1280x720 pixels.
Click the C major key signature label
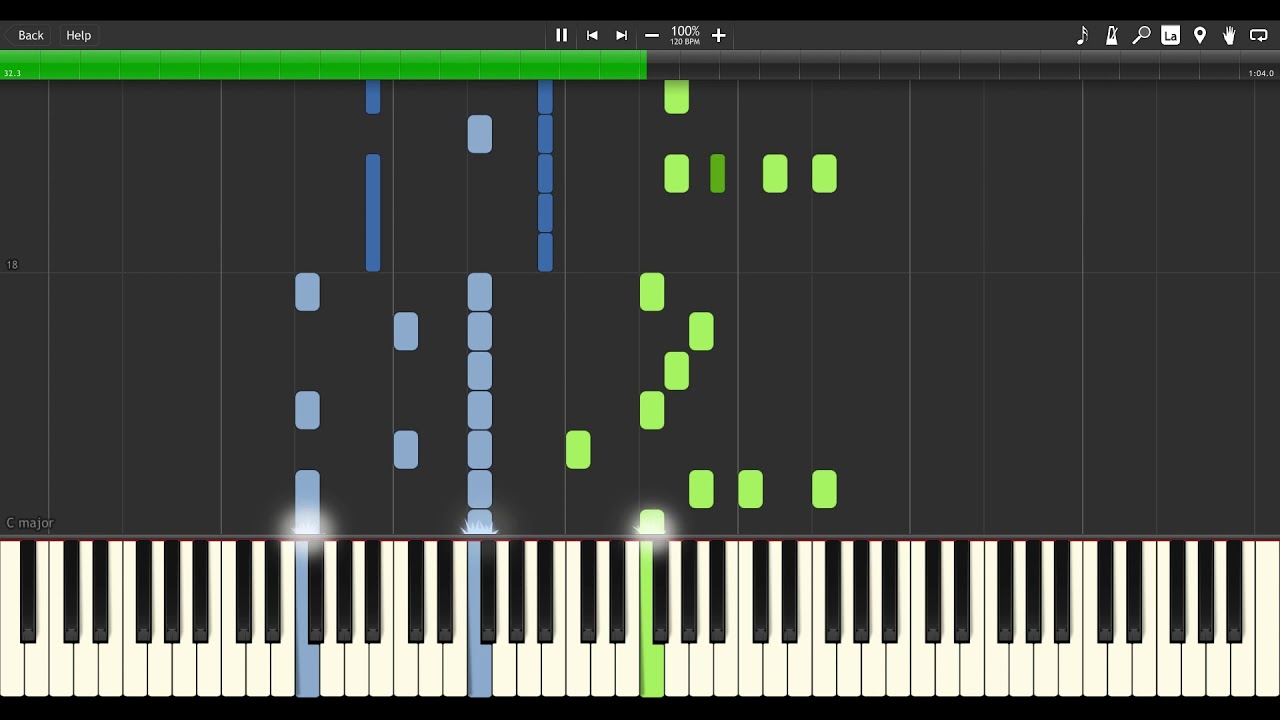click(30, 523)
